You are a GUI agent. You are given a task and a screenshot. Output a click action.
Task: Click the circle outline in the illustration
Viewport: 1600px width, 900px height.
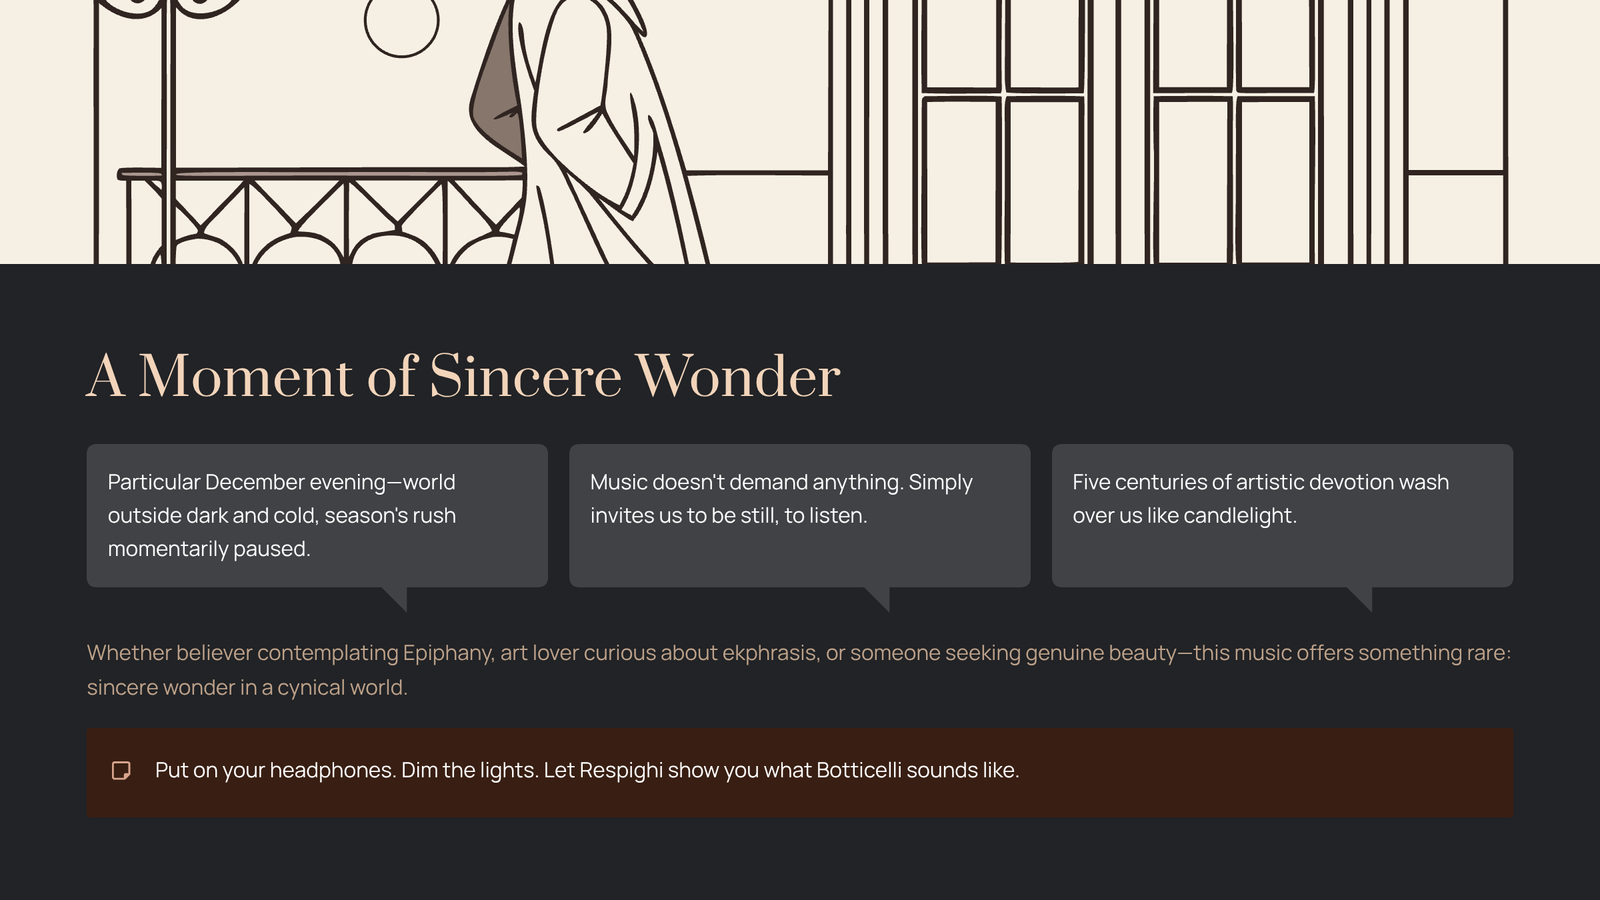401,21
